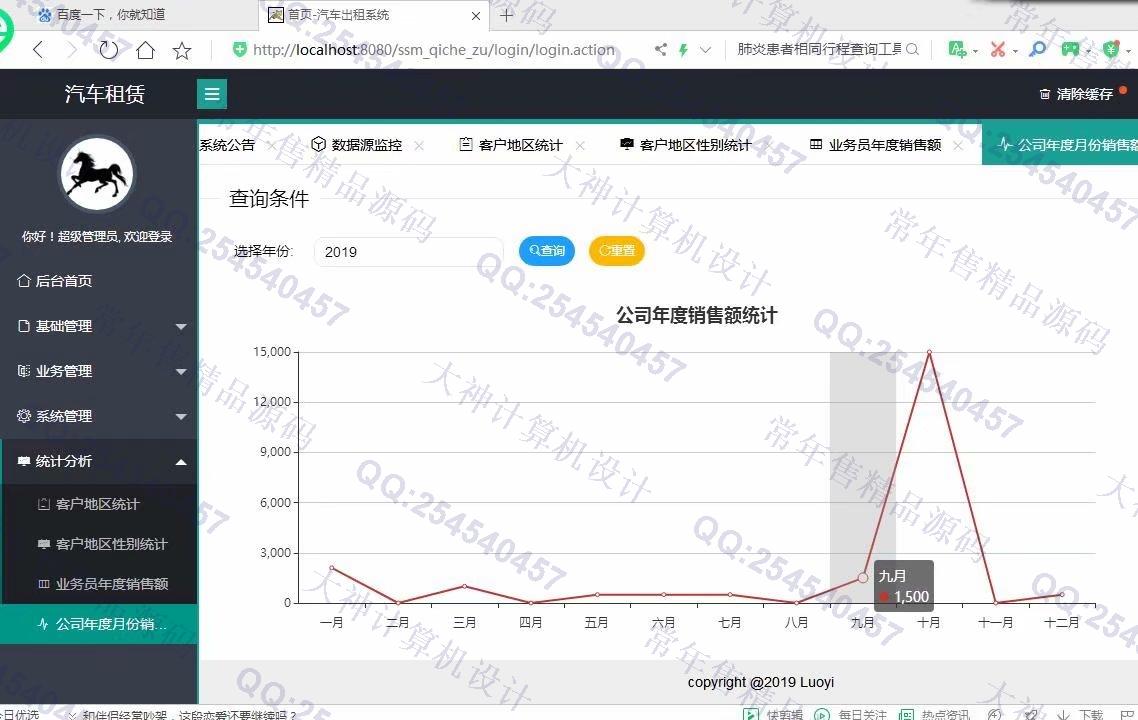Expand the 业务管理 menu arrow
The width and height of the screenshot is (1138, 720).
pyautogui.click(x=181, y=372)
